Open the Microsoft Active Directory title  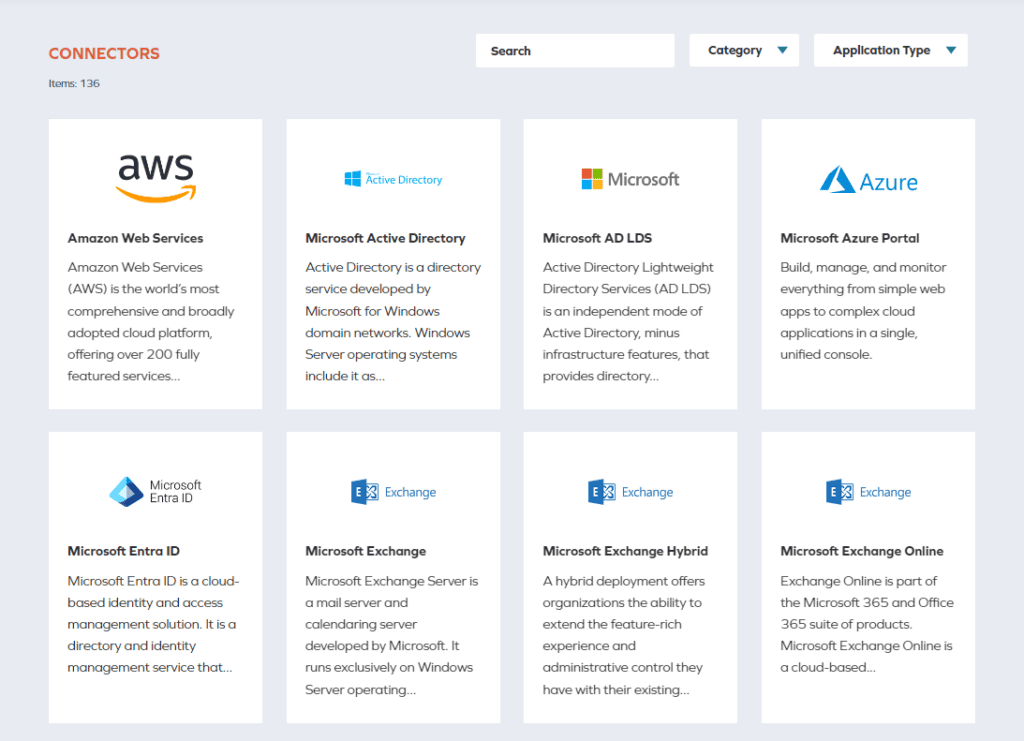pyautogui.click(x=385, y=238)
